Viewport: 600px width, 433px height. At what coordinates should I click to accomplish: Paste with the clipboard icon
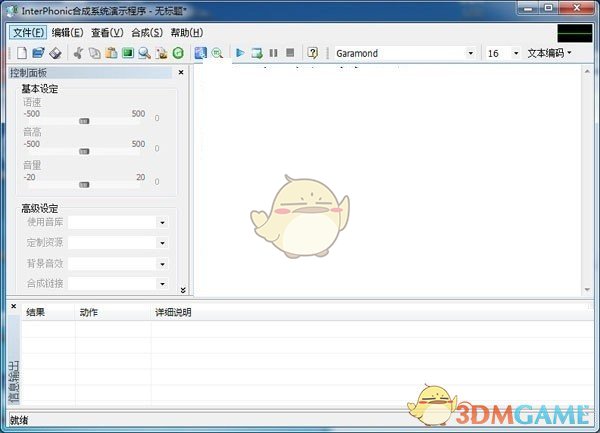(x=111, y=53)
